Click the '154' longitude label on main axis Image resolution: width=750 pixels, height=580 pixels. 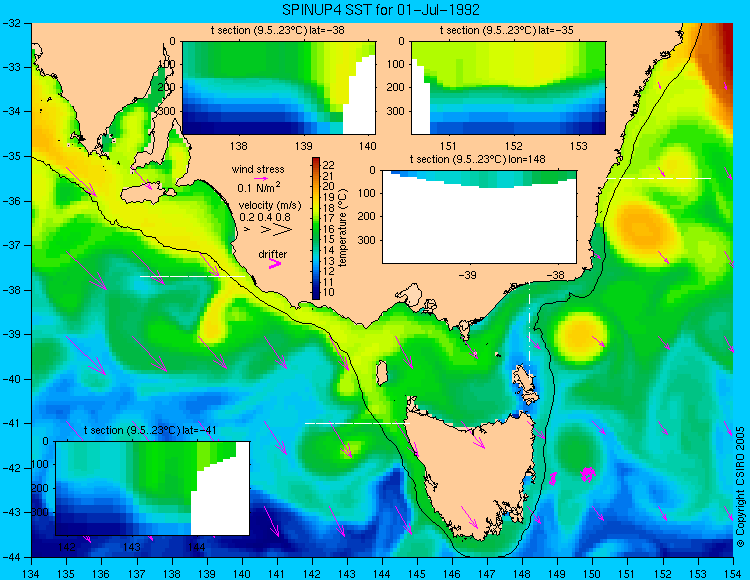(733, 573)
